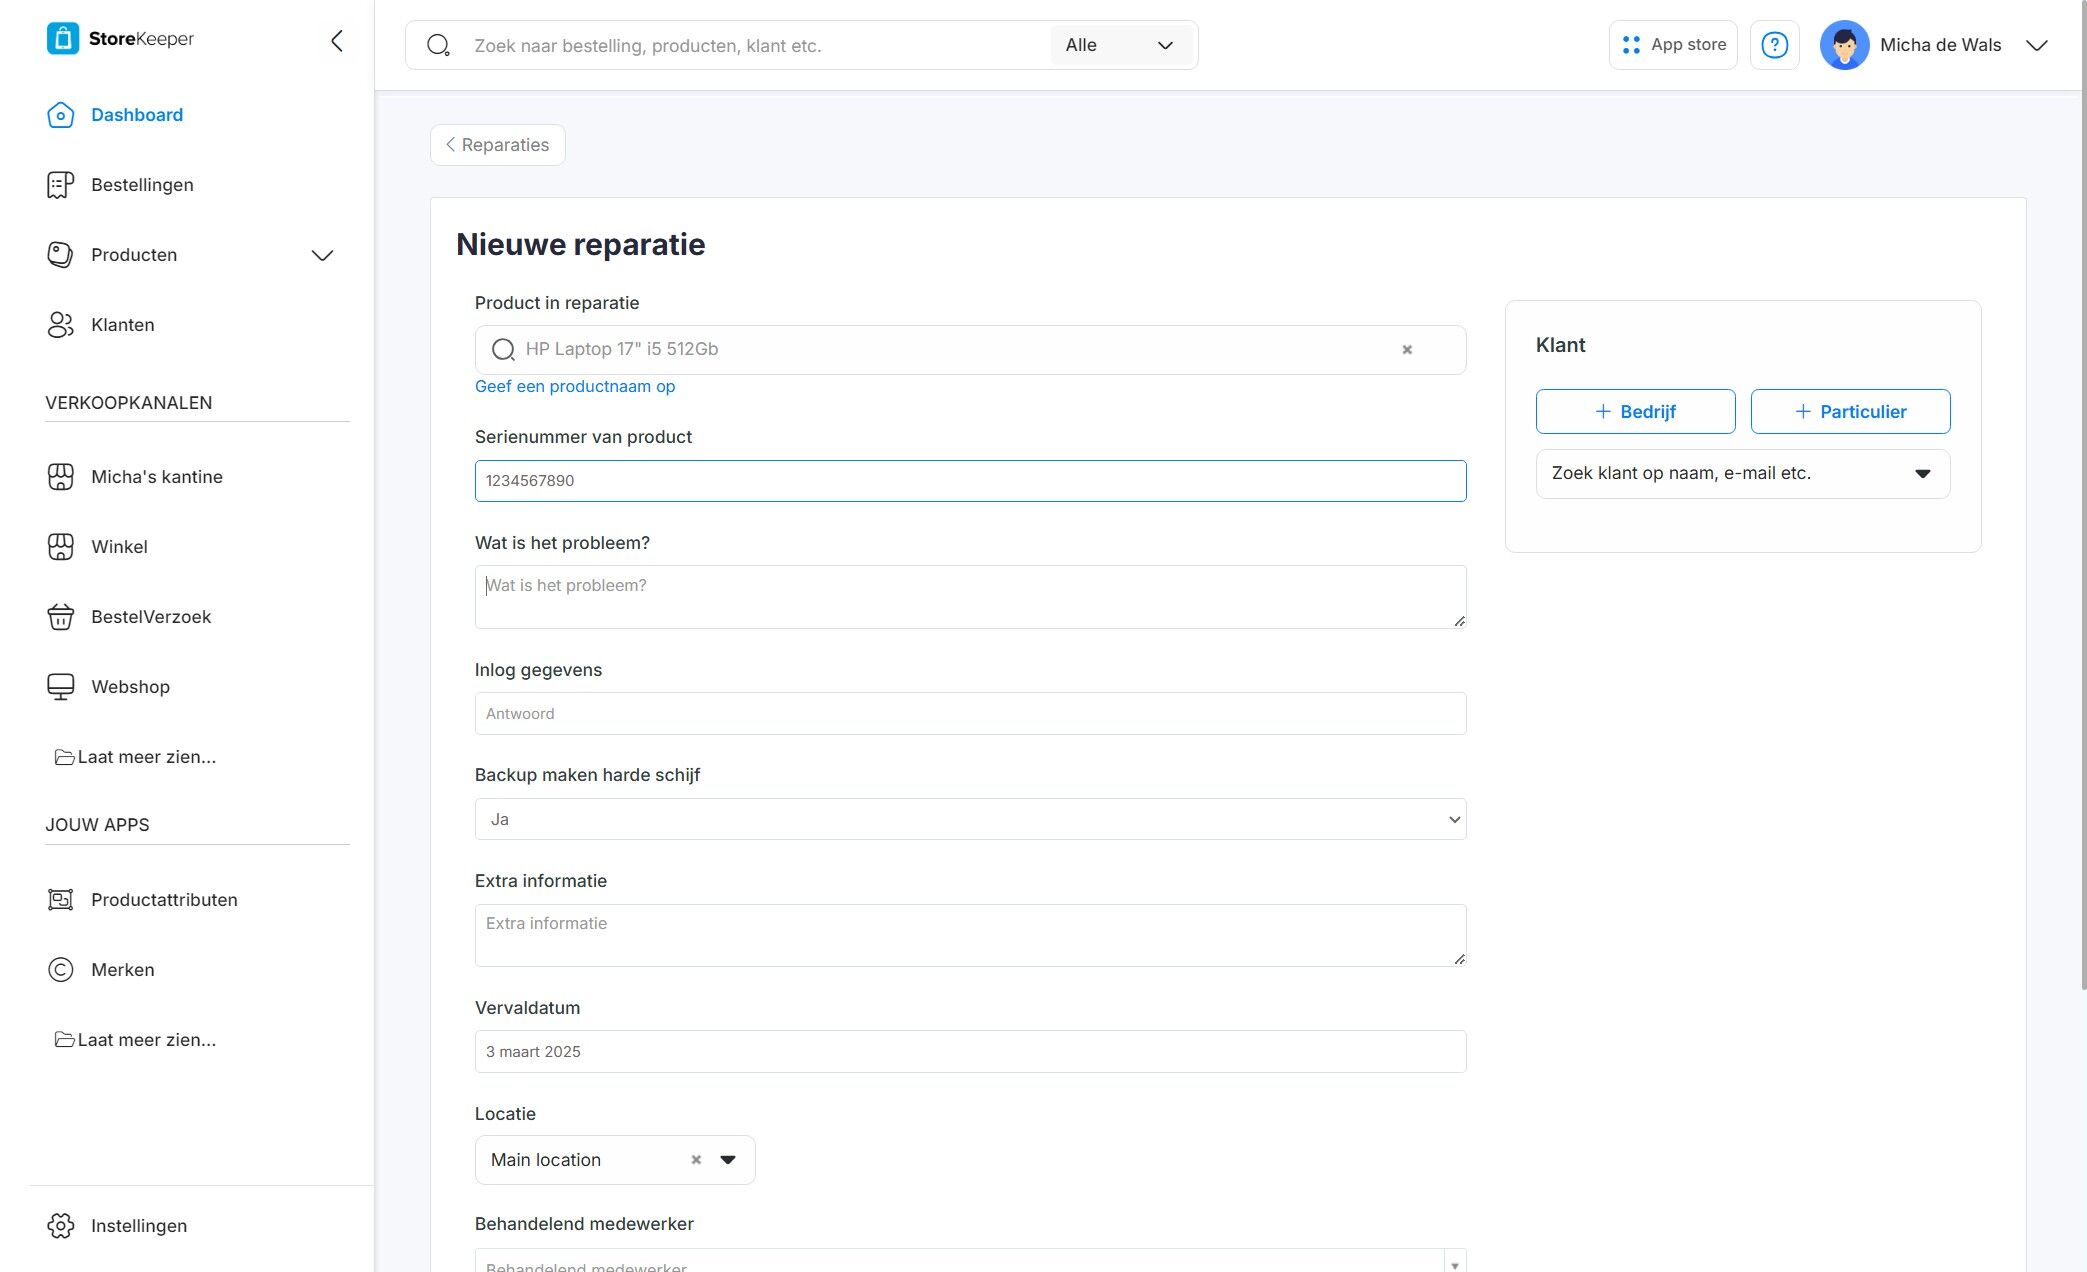Remove Main location selection
This screenshot has height=1272, width=2087.
pyautogui.click(x=696, y=1160)
